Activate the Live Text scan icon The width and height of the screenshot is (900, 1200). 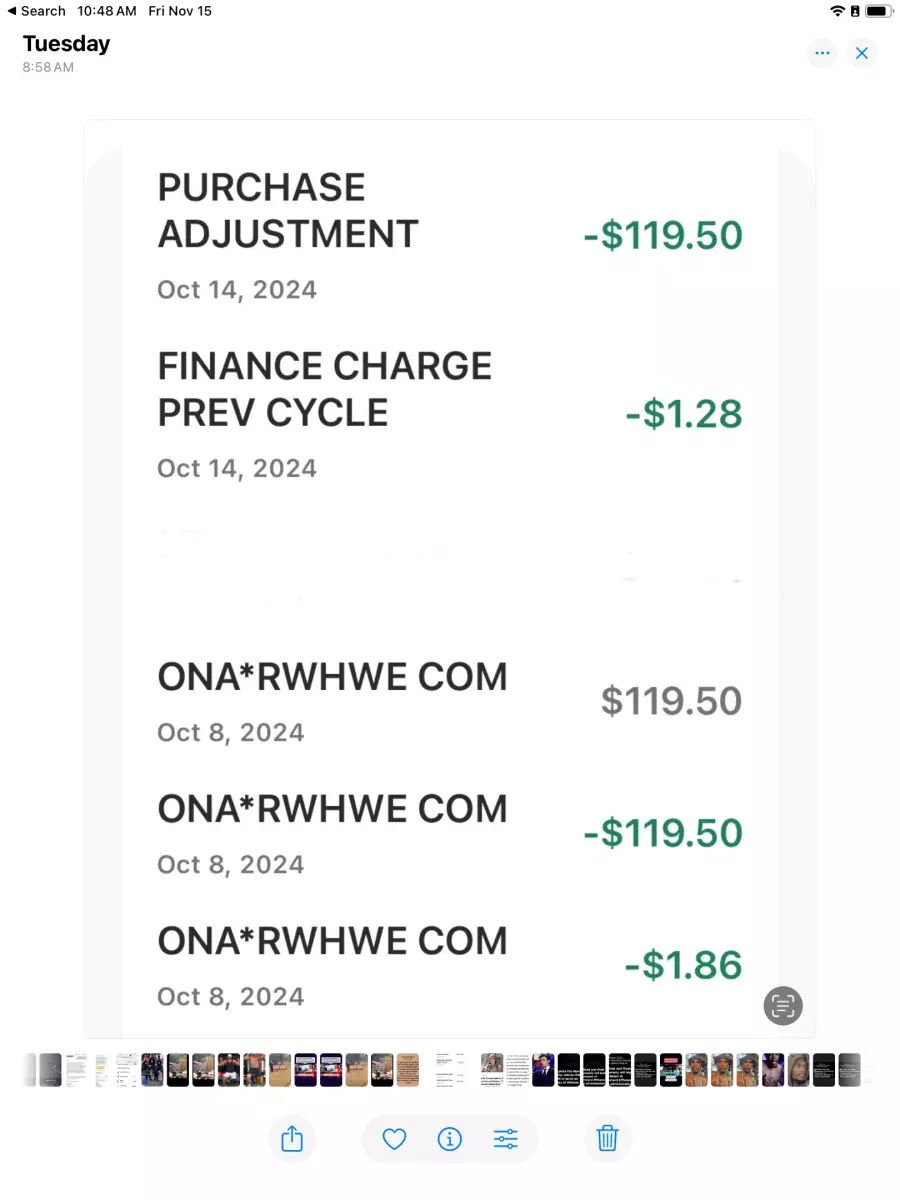tap(783, 1005)
